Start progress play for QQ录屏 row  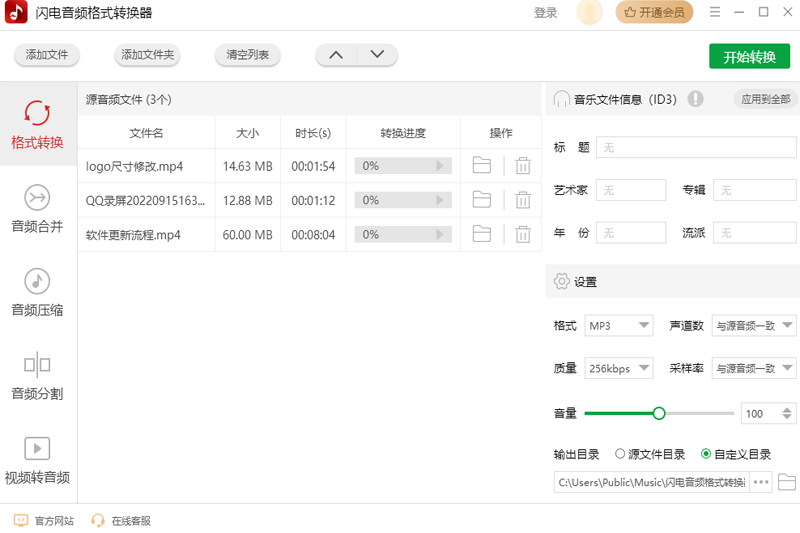(x=439, y=200)
